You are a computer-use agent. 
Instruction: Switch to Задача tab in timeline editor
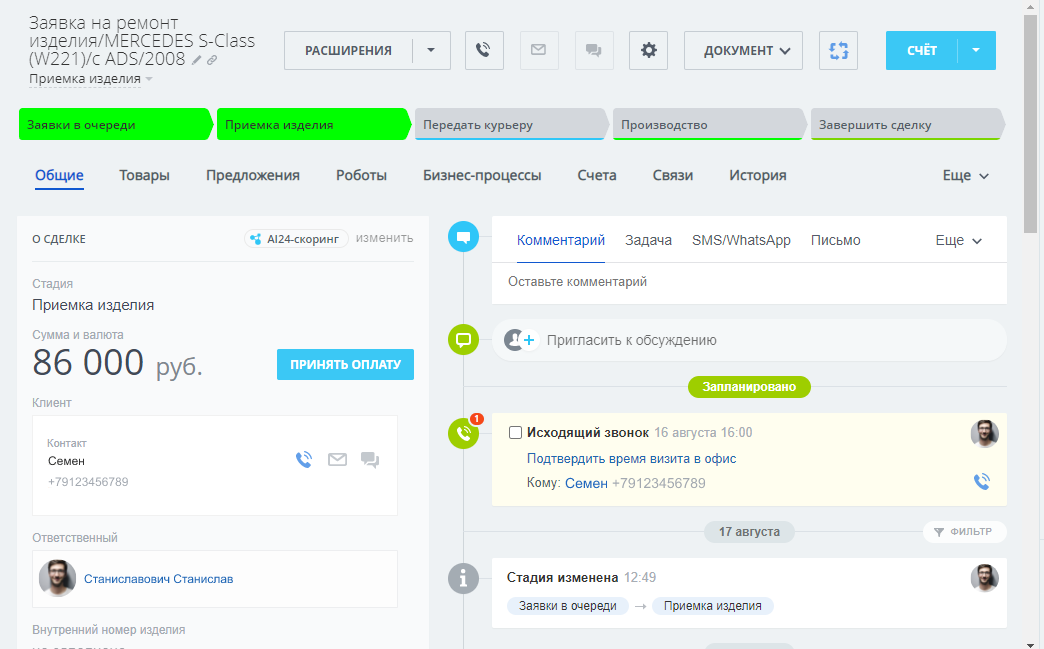(x=649, y=240)
